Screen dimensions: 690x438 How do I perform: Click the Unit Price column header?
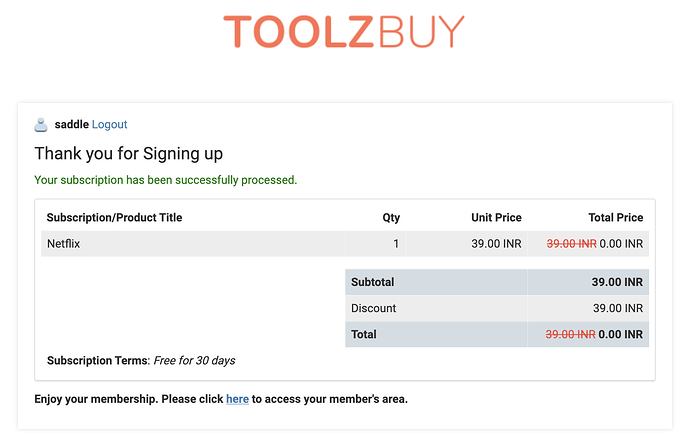tap(496, 217)
